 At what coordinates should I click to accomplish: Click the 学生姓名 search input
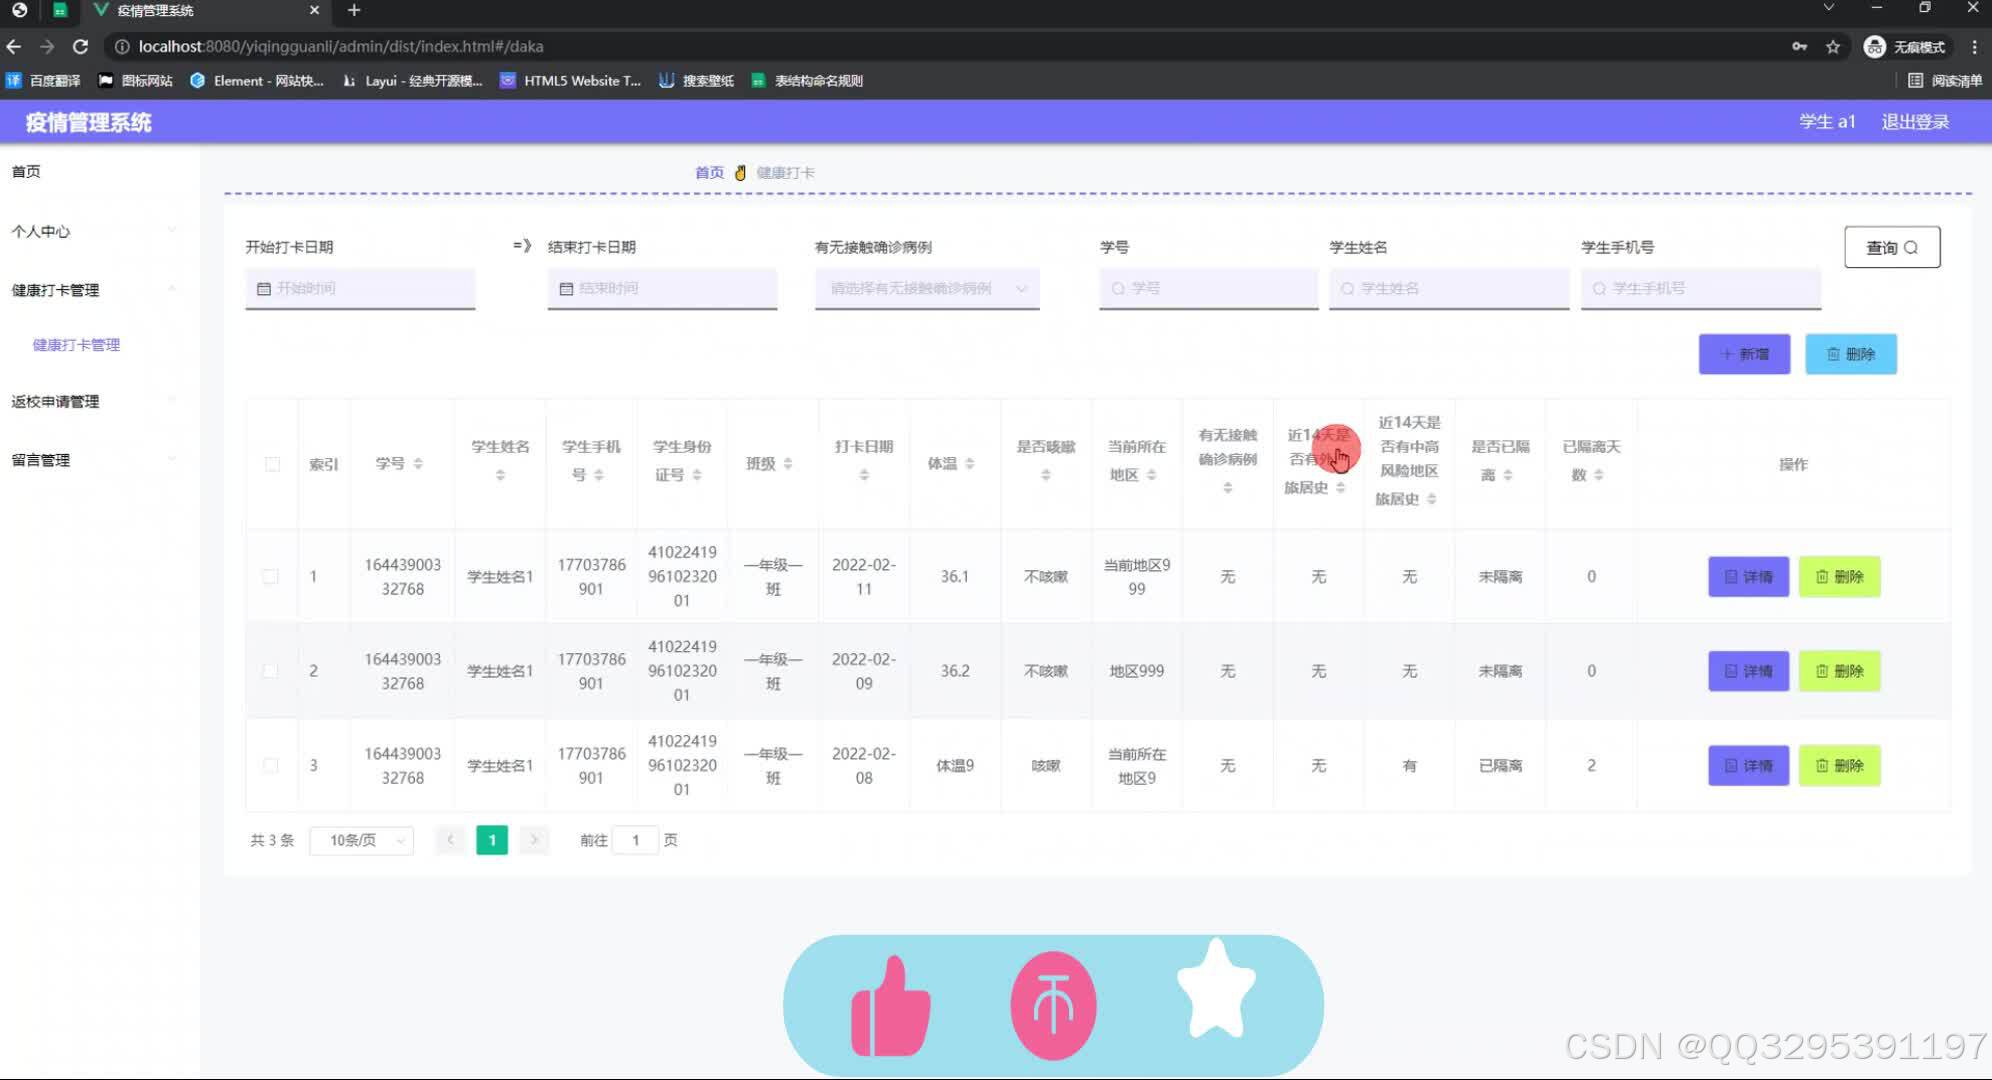pos(1449,288)
